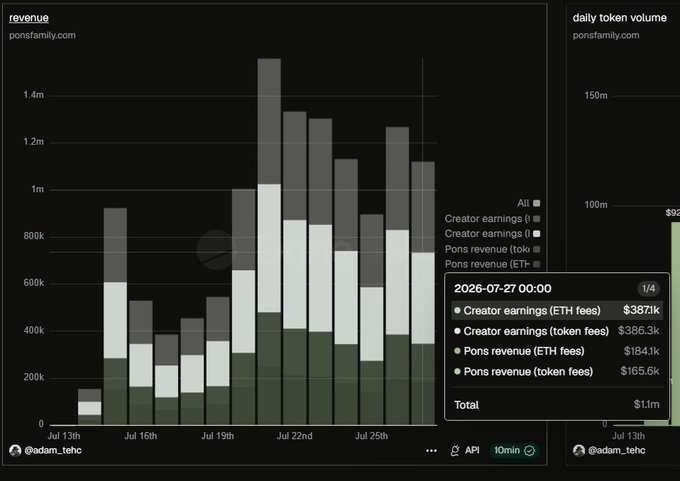Select Creator earnings (token fees) tooltip row
680x481 pixels.
click(557, 331)
